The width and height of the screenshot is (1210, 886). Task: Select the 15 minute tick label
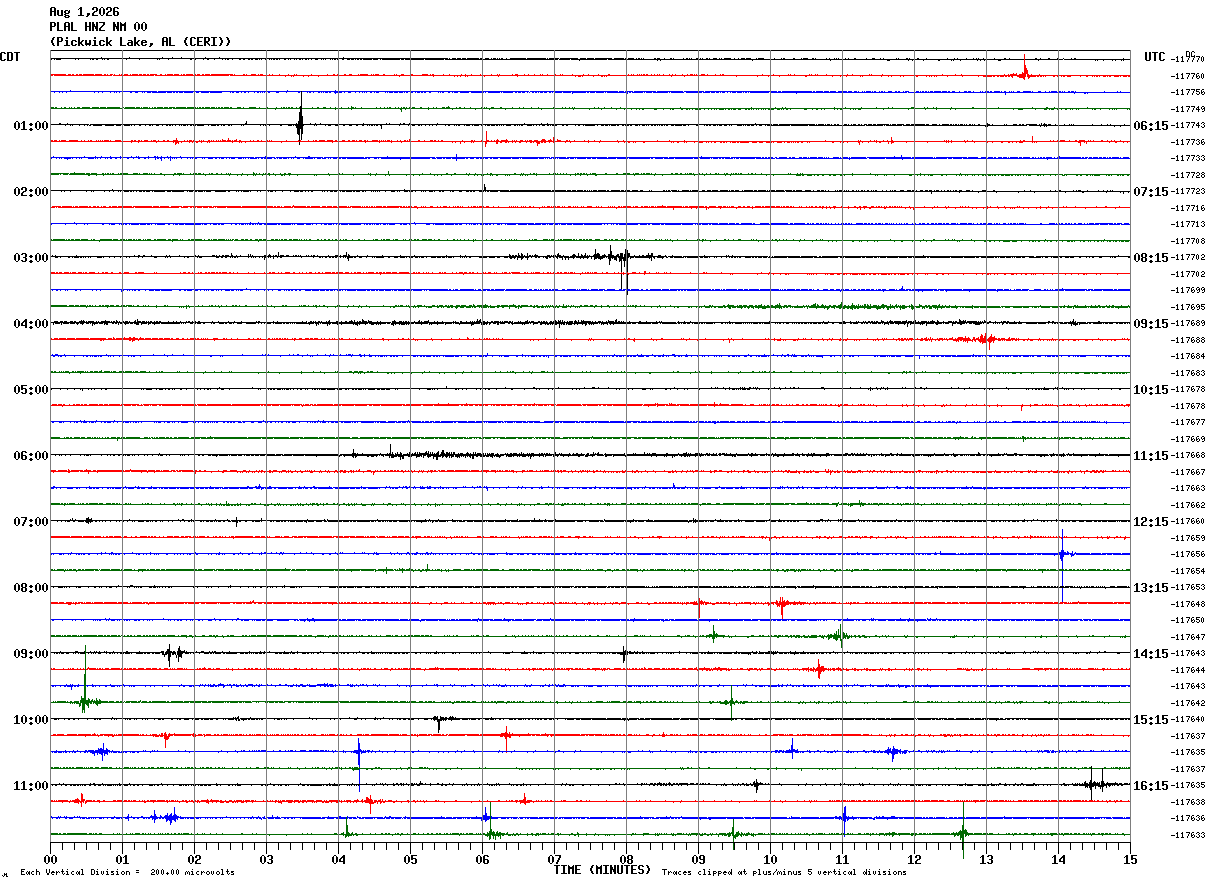(1130, 859)
